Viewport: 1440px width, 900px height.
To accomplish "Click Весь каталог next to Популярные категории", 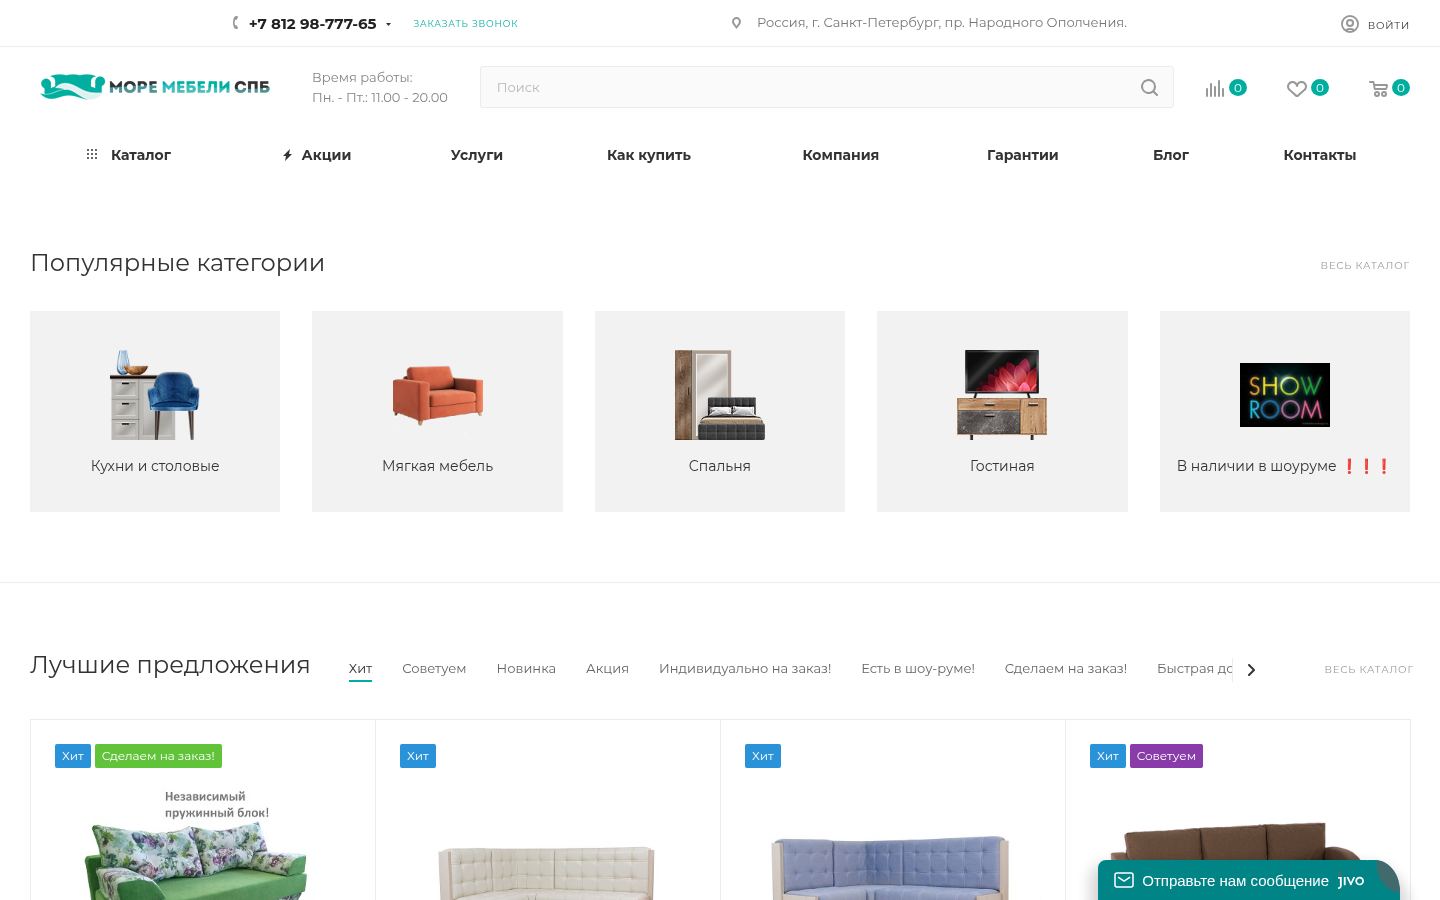I will pos(1364,265).
